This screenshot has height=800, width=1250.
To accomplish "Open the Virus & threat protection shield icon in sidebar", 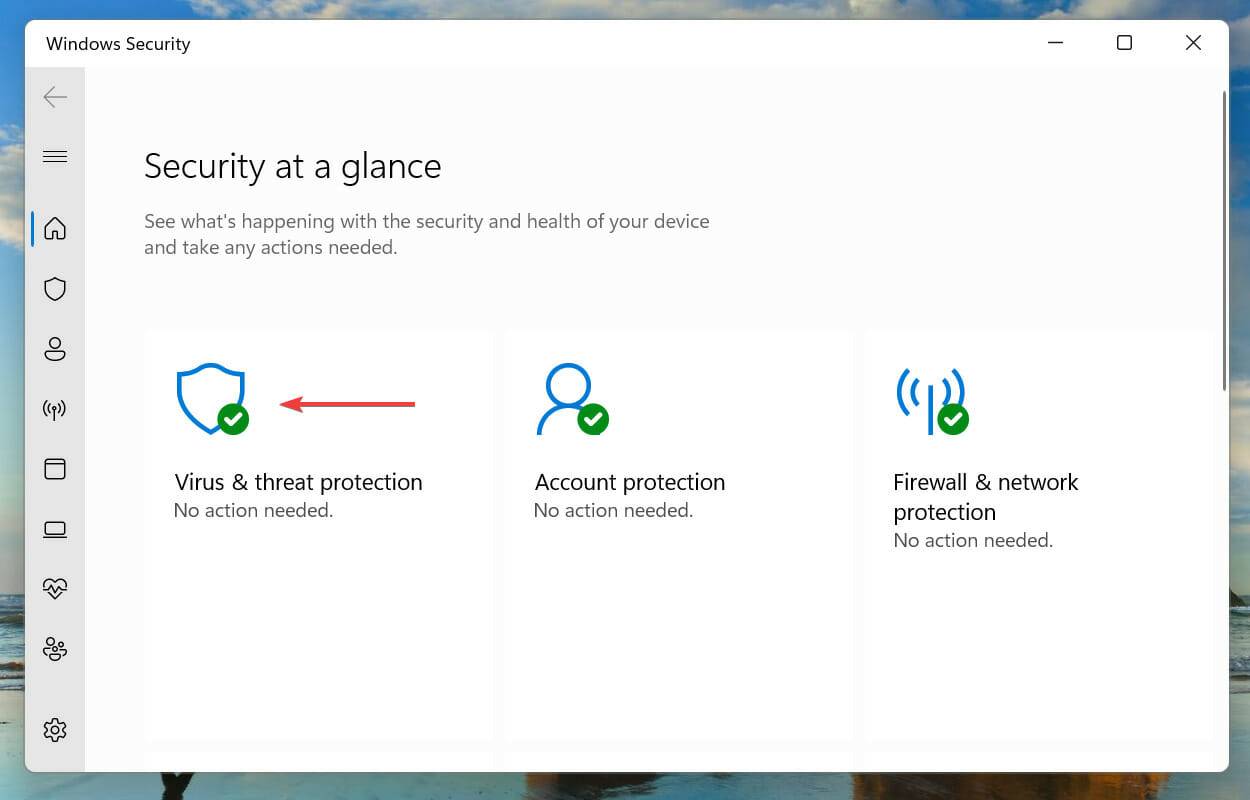I will click(55, 289).
